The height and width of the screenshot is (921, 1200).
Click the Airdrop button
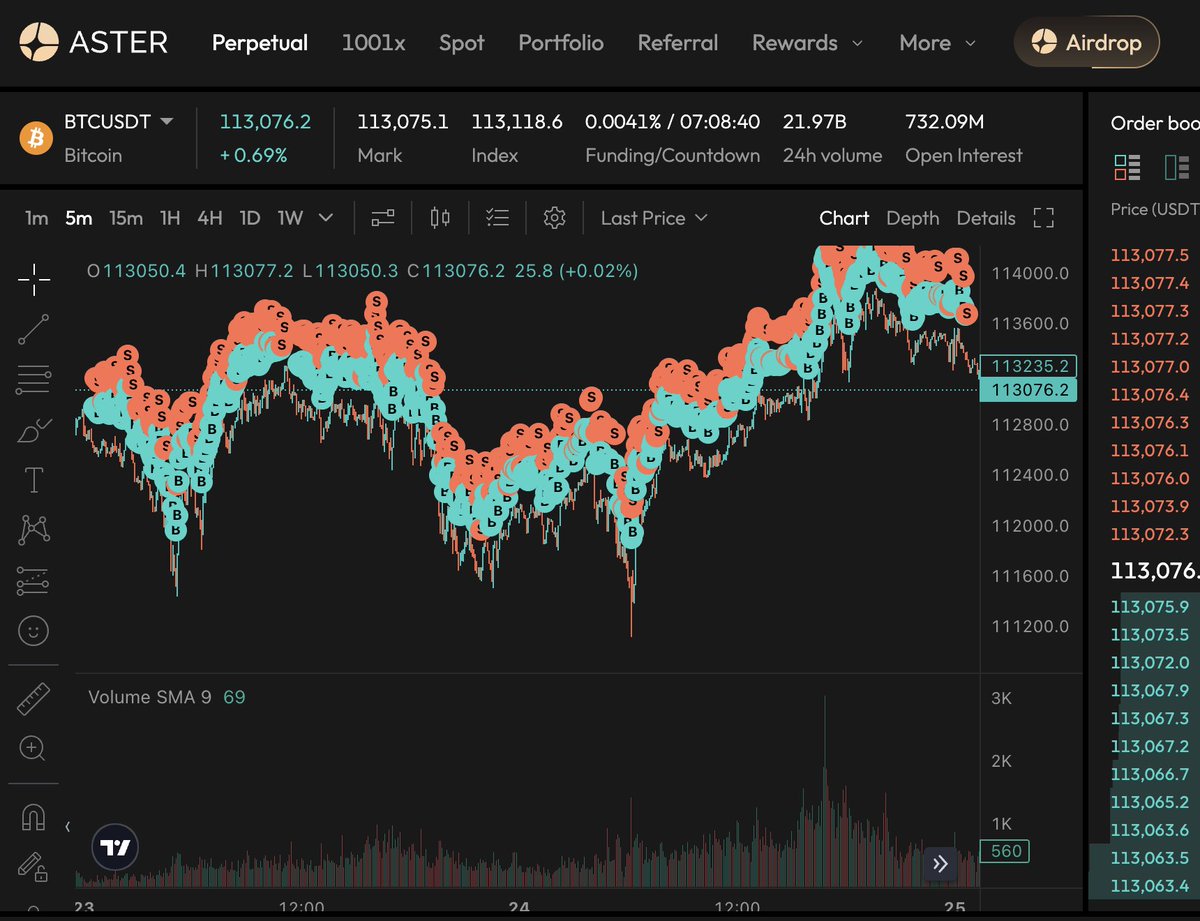[1086, 43]
